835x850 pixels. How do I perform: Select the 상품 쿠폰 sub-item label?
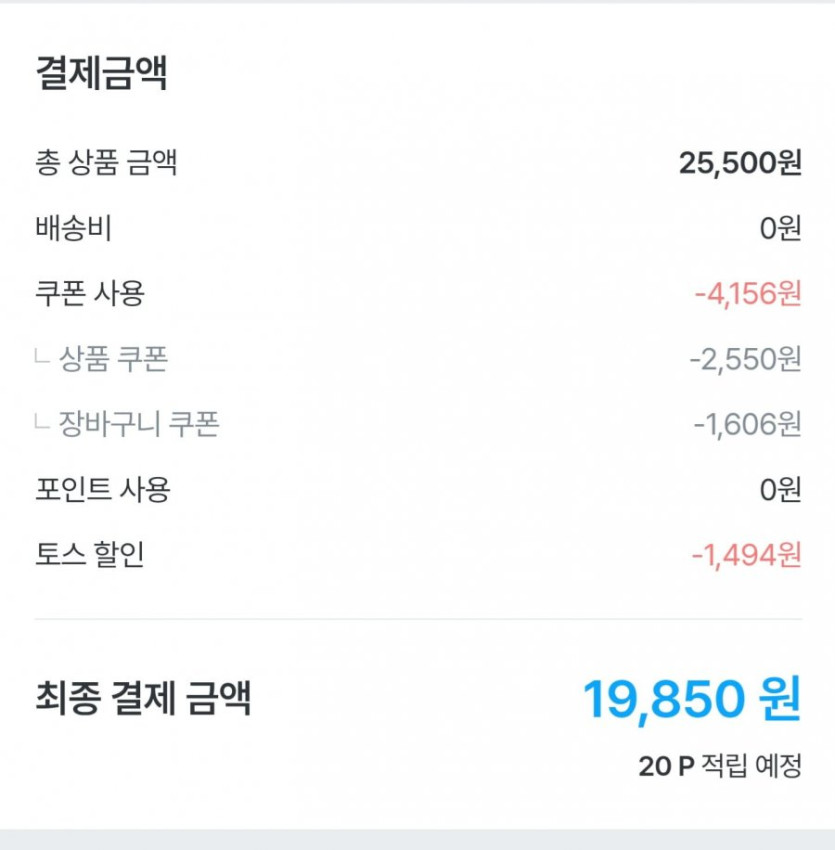(x=113, y=359)
